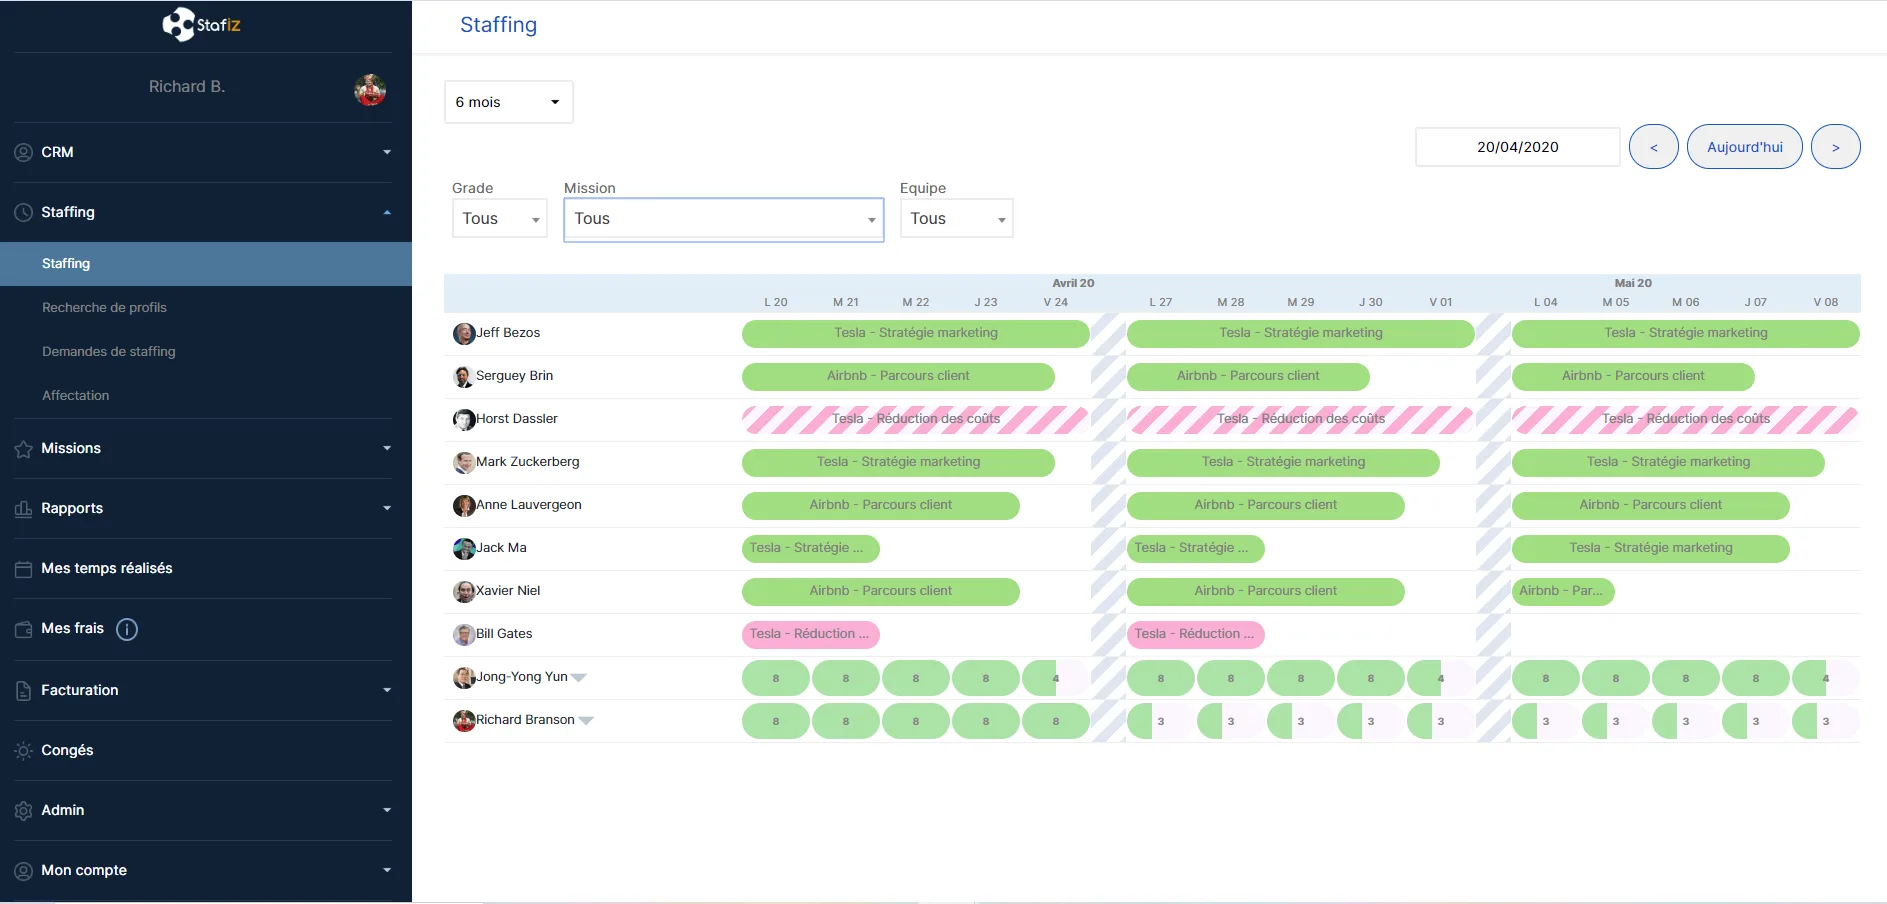Click Serguey Brin's first Airbnb Parcours client bar
The width and height of the screenshot is (1887, 904).
click(x=898, y=377)
